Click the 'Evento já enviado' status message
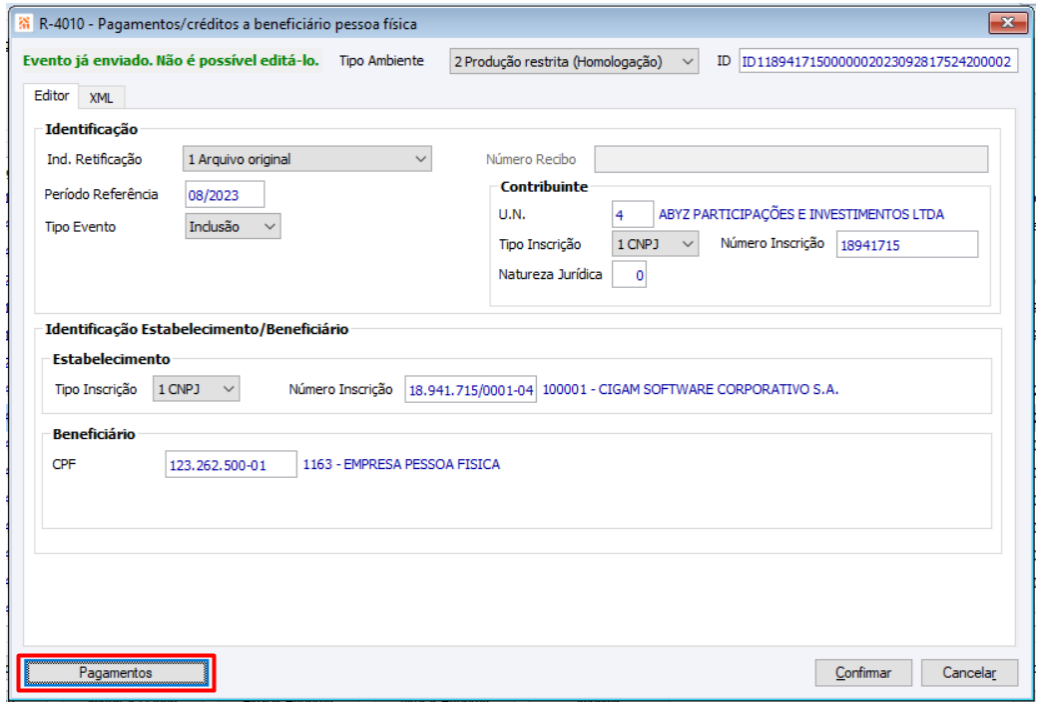Image resolution: width=1042 pixels, height=711 pixels. pyautogui.click(x=171, y=60)
